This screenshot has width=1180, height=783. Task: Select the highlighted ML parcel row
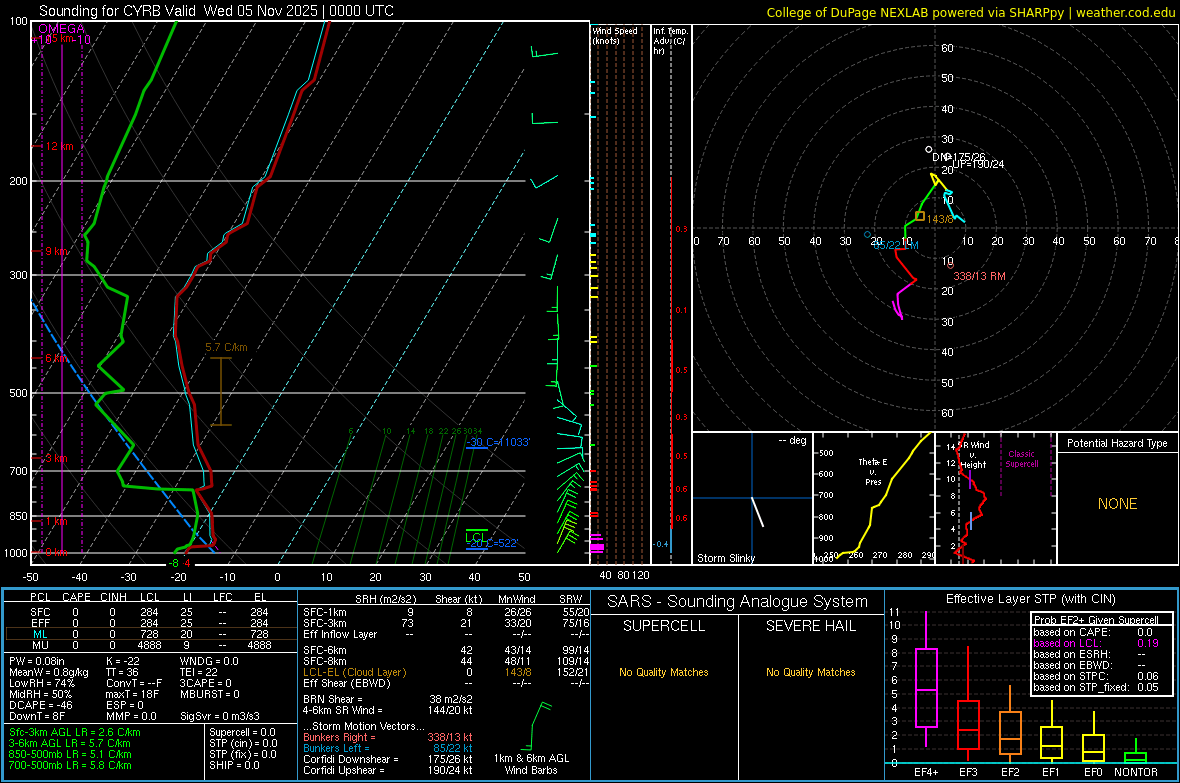pos(150,634)
